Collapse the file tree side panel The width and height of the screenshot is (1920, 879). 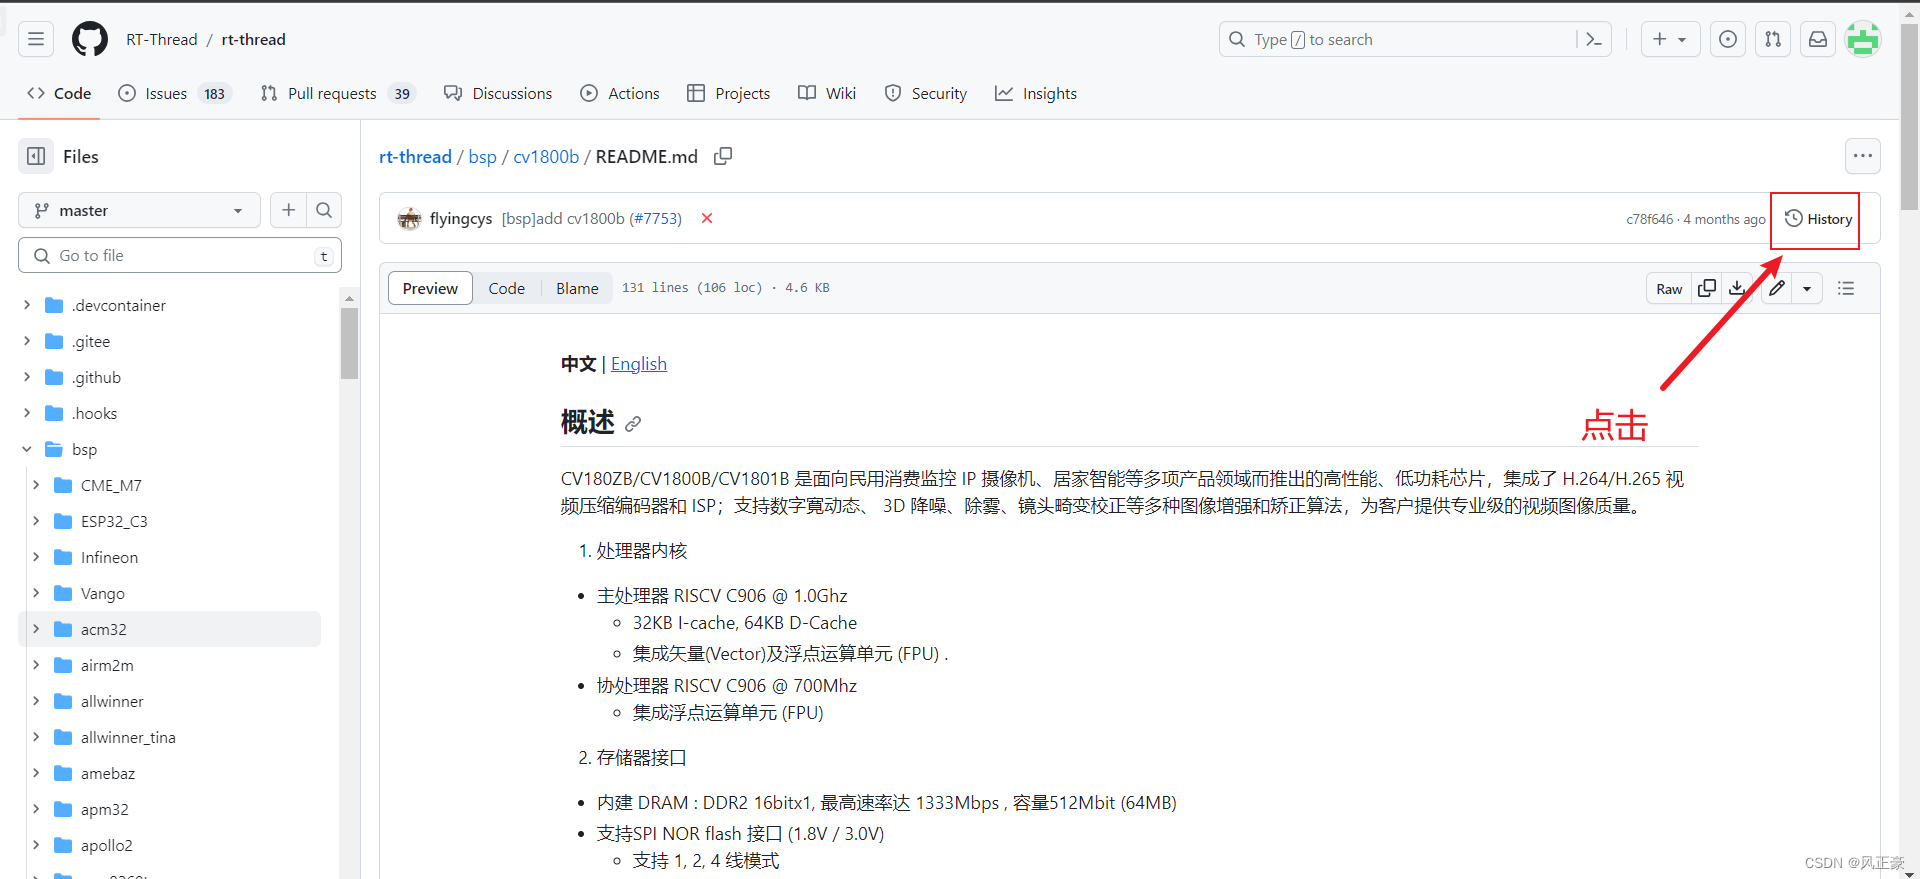36,156
